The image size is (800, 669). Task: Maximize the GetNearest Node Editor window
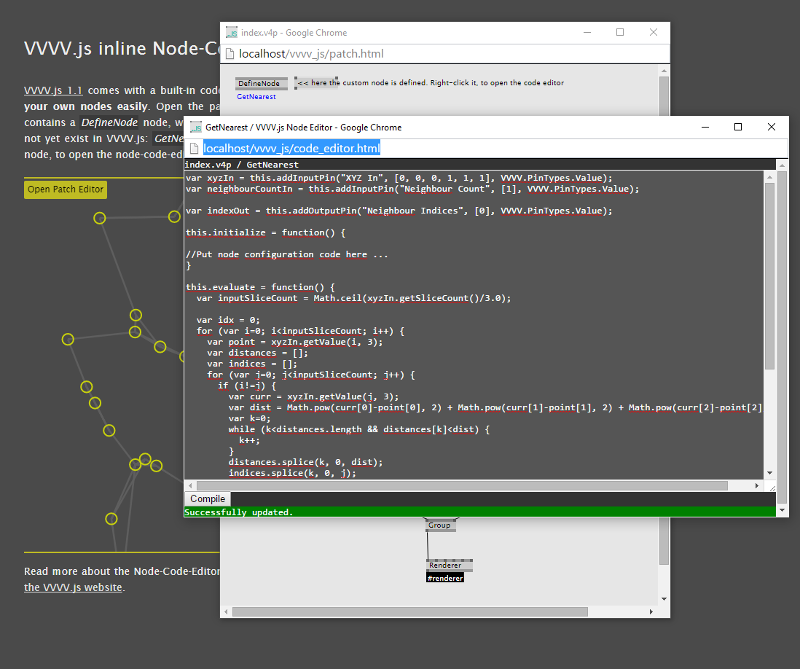pyautogui.click(x=738, y=127)
